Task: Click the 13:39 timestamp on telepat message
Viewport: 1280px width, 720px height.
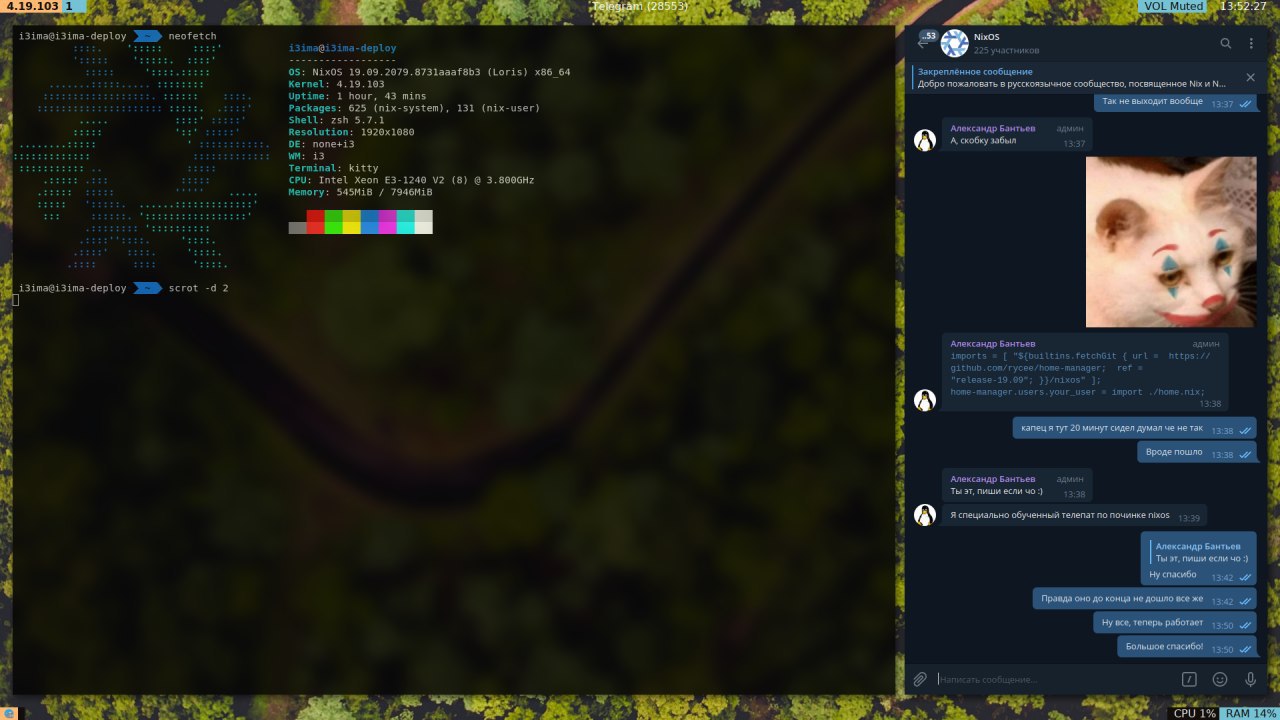Action: [x=1189, y=518]
